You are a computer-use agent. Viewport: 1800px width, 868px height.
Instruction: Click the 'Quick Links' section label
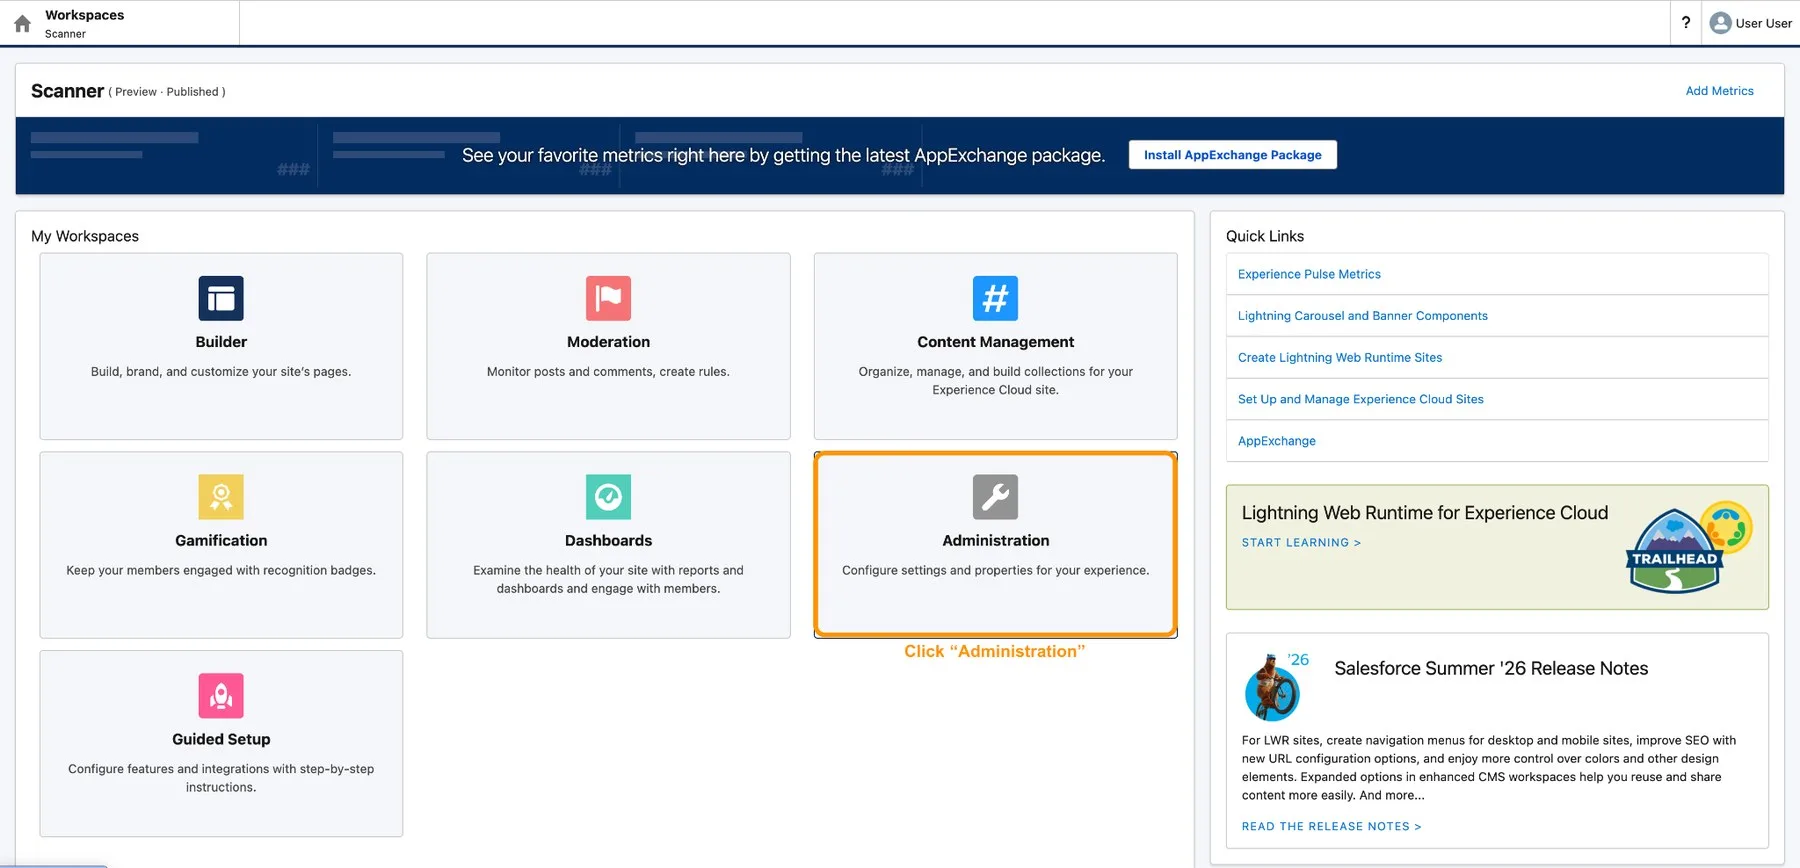(1265, 236)
